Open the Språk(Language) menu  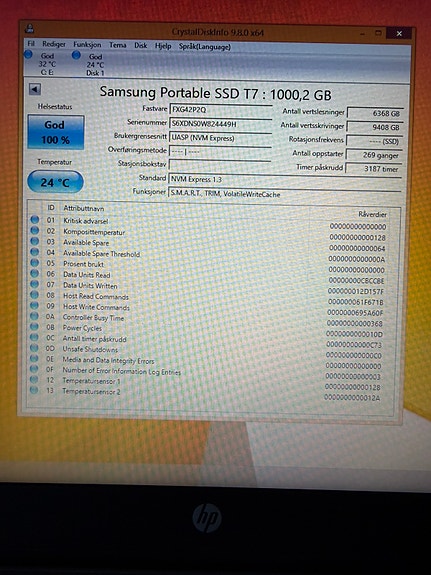point(205,47)
